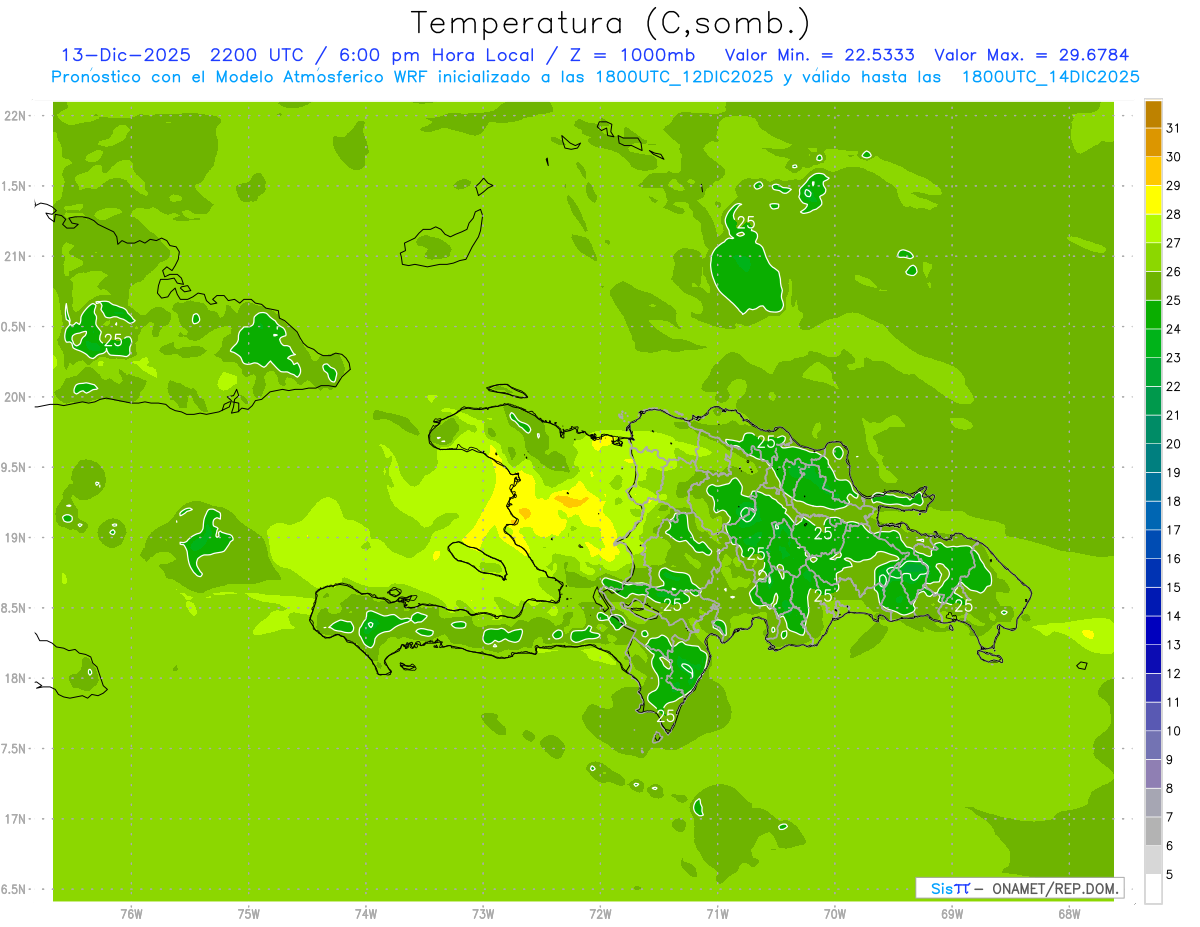
Task: Click the title "Temperatura (C,somb.)"
Action: [x=611, y=24]
